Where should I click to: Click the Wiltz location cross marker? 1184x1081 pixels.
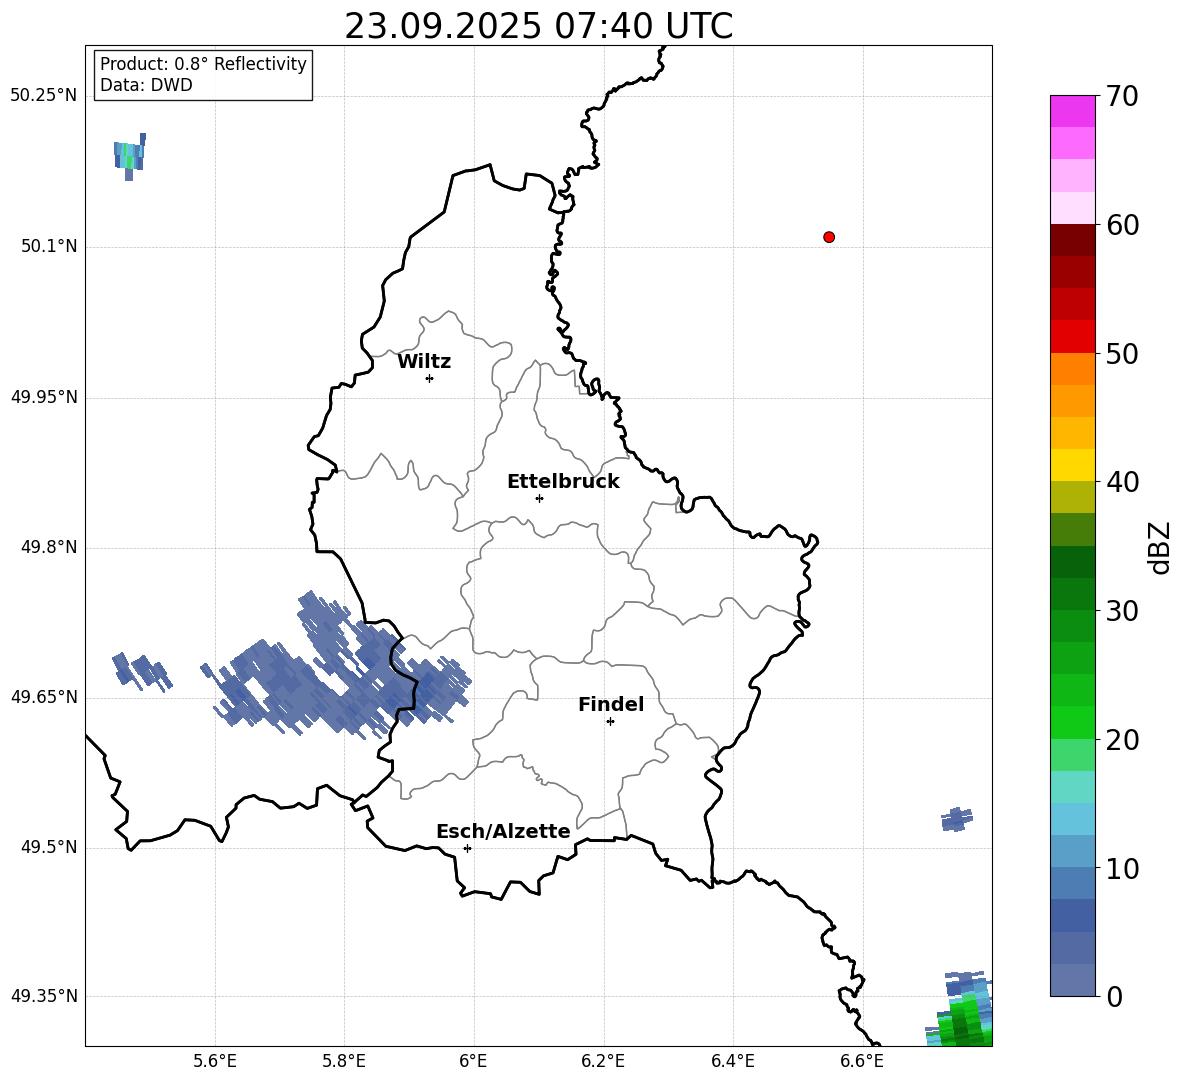430,378
